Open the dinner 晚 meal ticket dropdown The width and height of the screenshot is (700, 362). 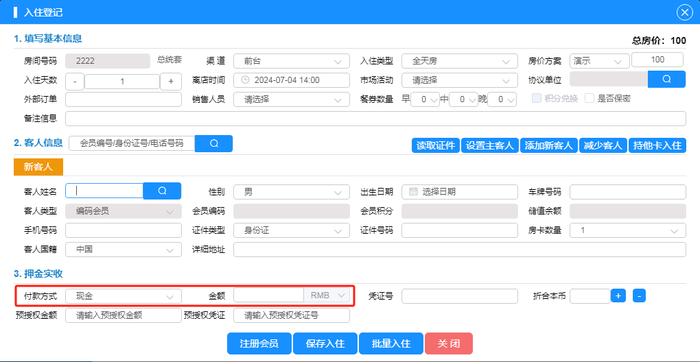click(502, 100)
